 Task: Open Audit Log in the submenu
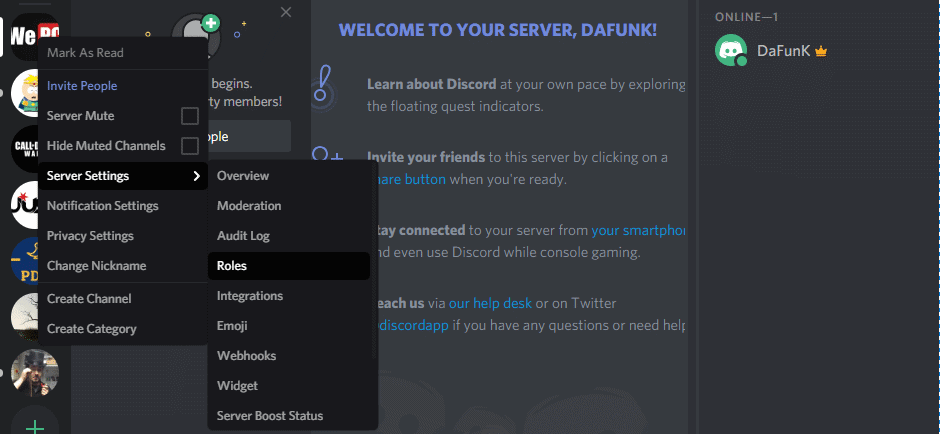click(289, 236)
